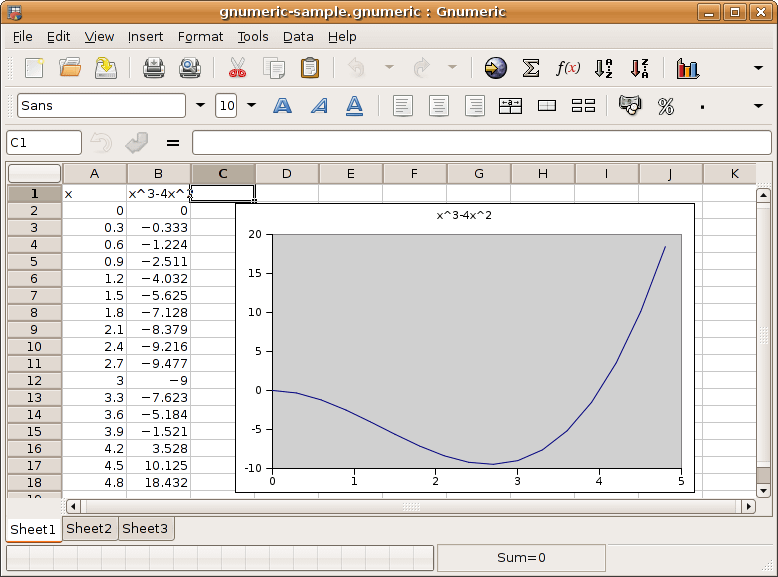Screen dimensions: 778x577
Task: Click the formula entry input field
Action: click(x=480, y=143)
